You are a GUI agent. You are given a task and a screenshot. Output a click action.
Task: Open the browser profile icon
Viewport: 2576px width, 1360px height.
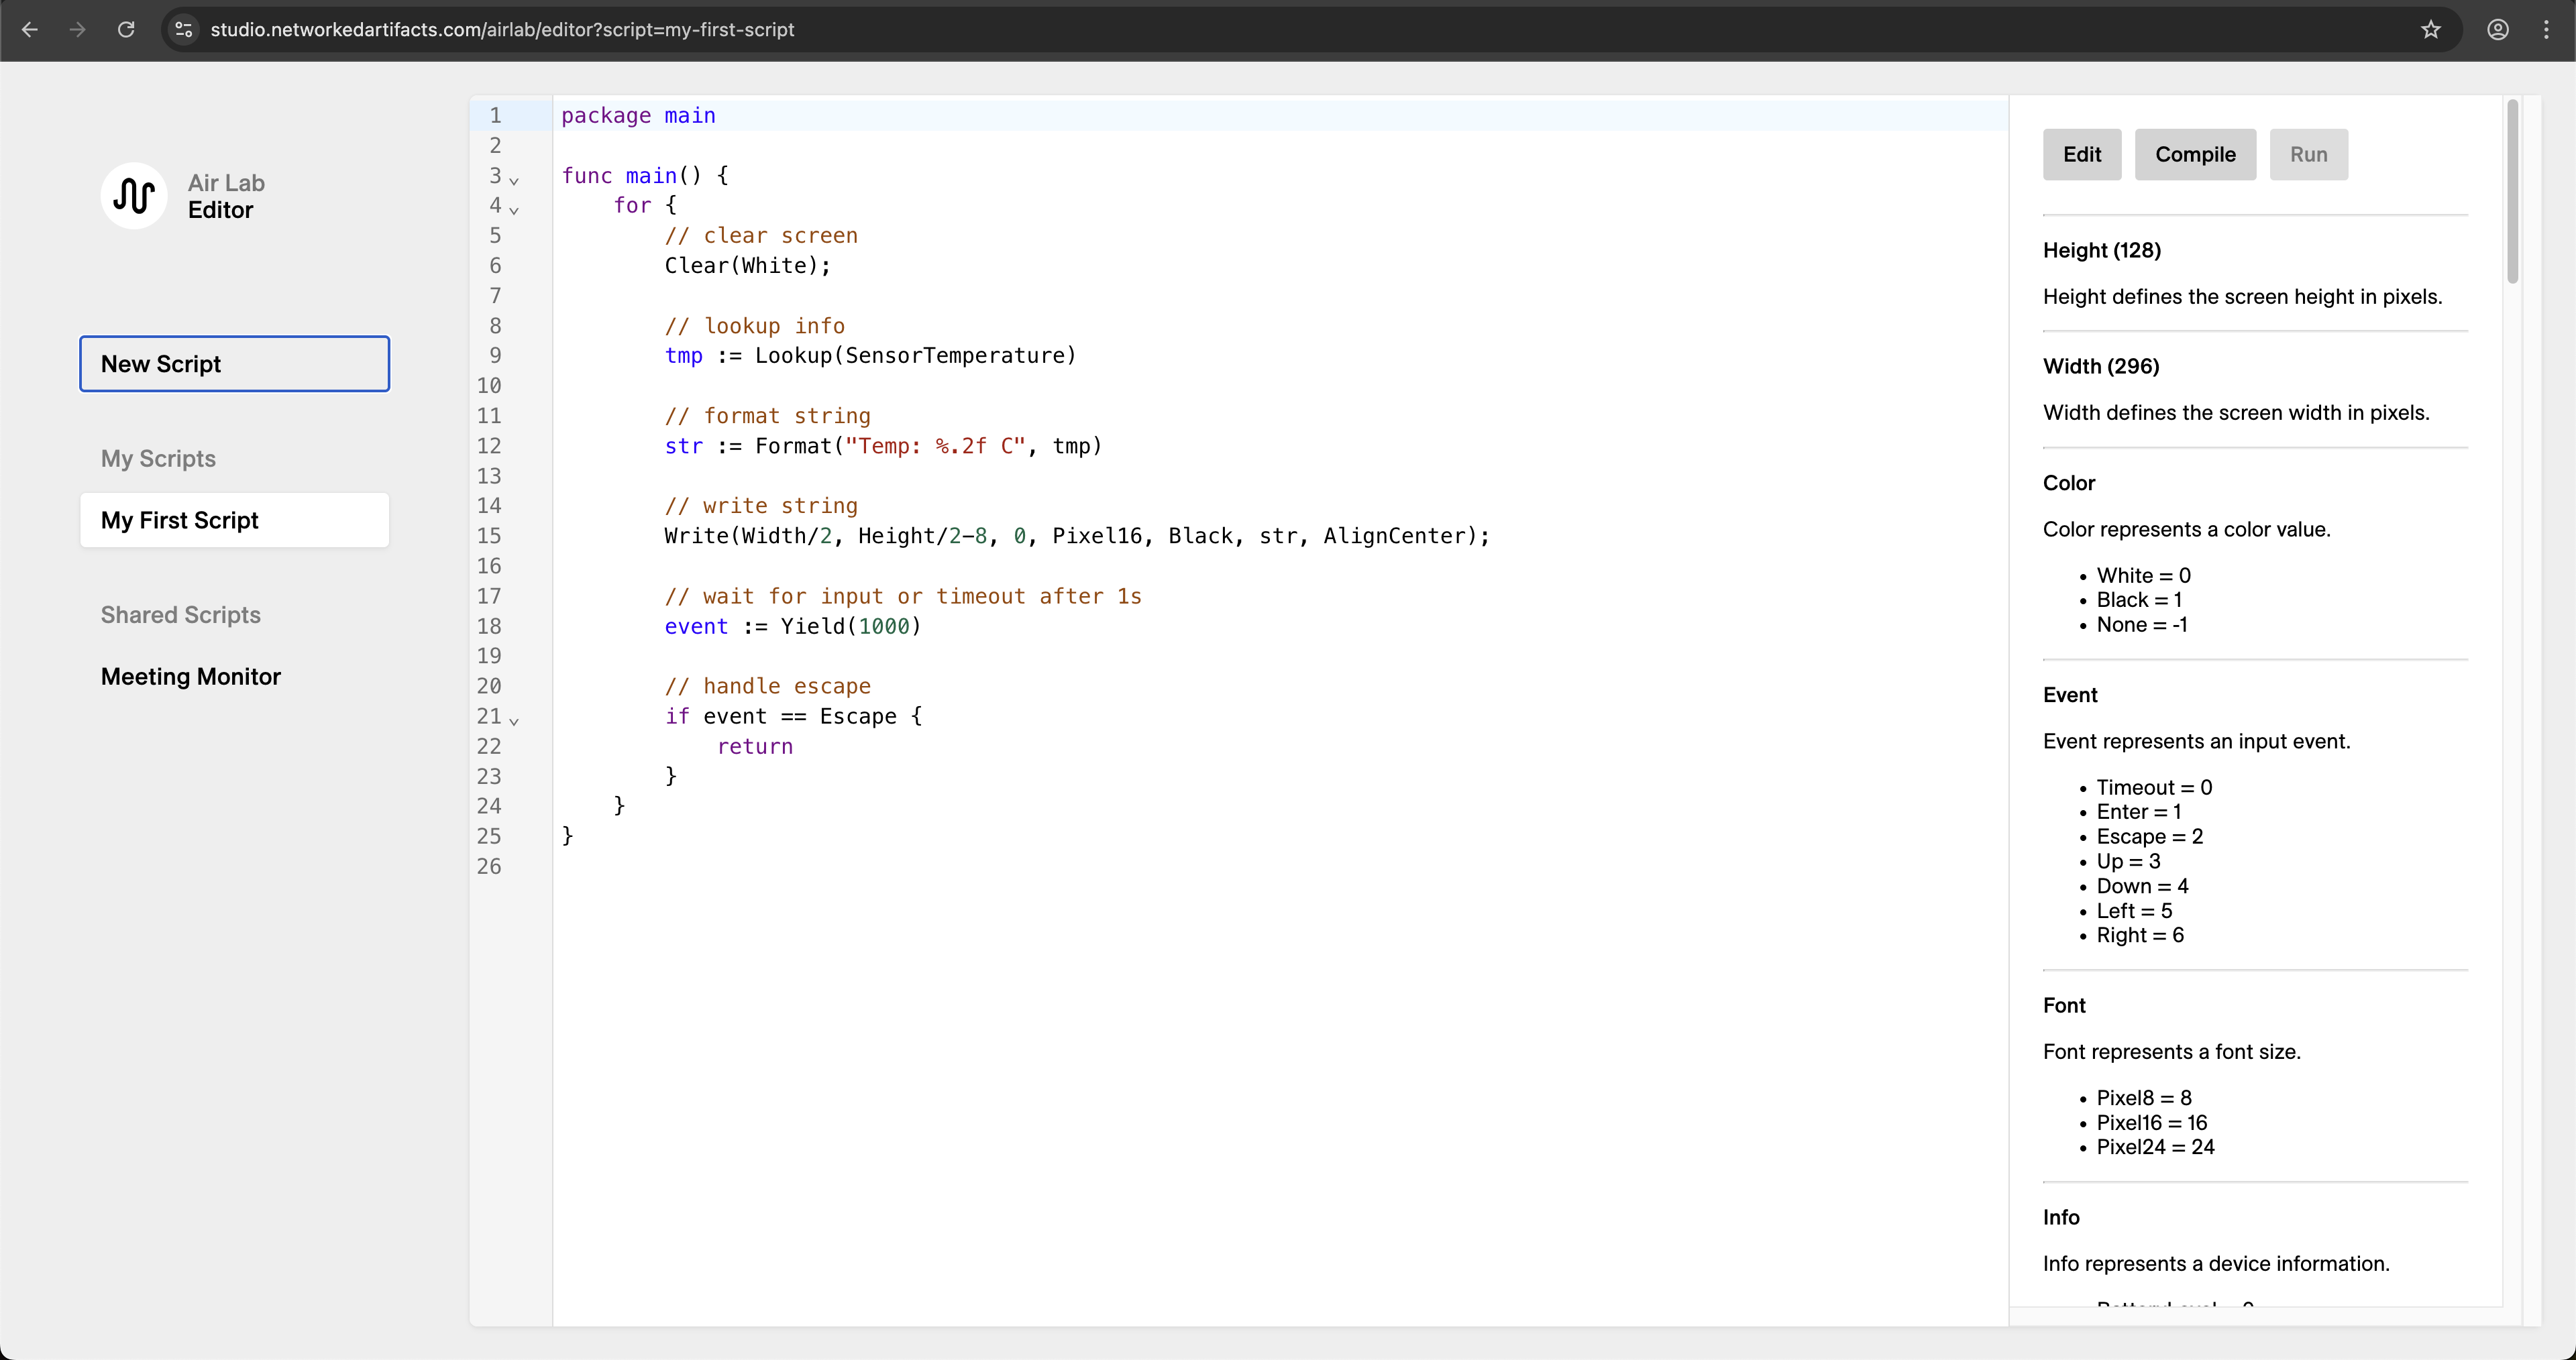click(2498, 30)
